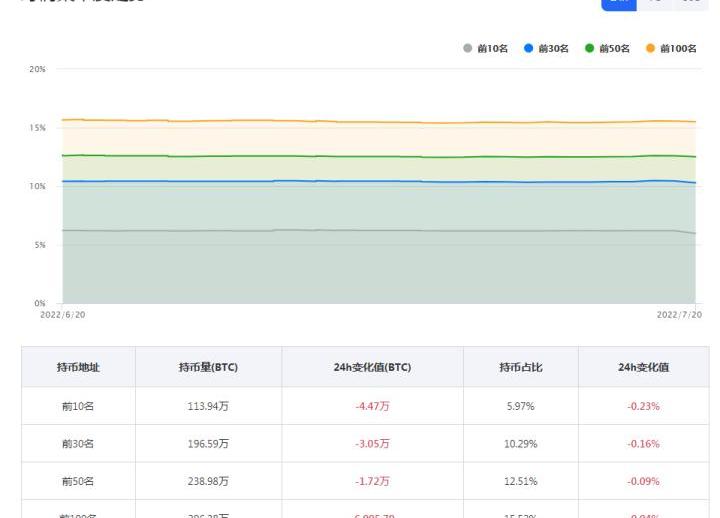This screenshot has height=518, width=720.
Task: Click the last 24h变化值 header without BTC
Action: pos(643,367)
